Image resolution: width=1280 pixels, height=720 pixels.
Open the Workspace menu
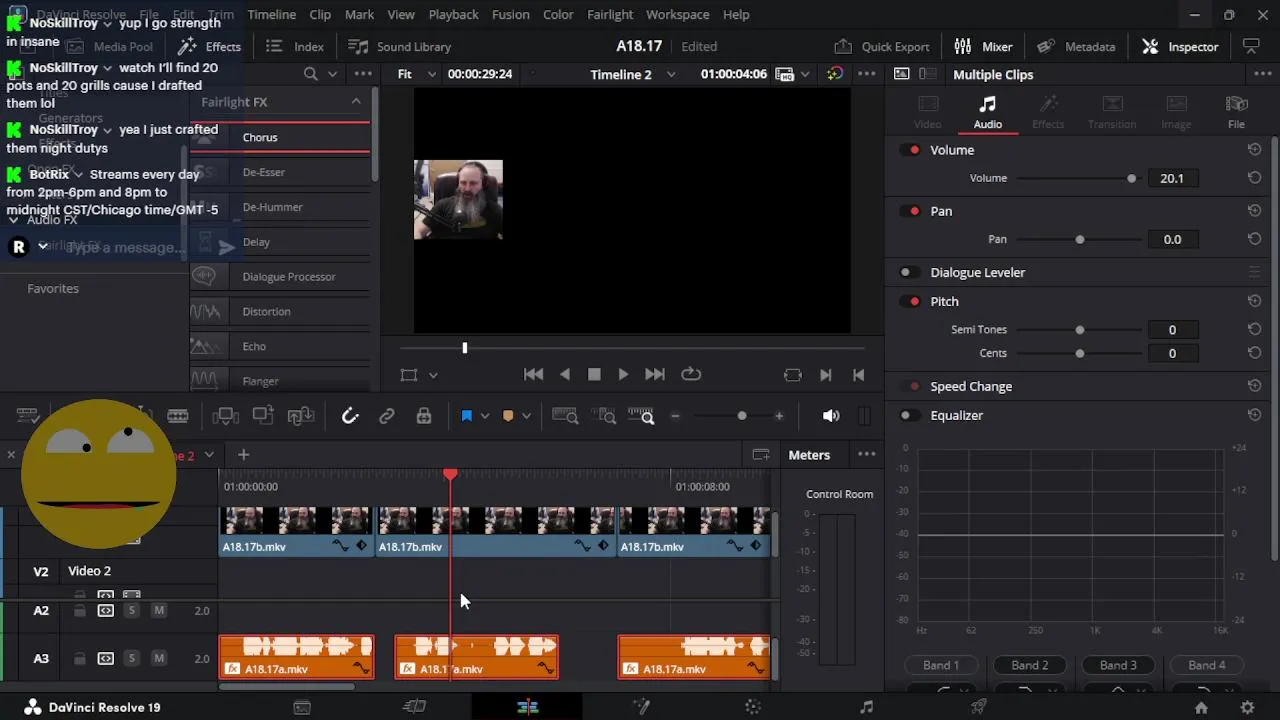pyautogui.click(x=677, y=14)
